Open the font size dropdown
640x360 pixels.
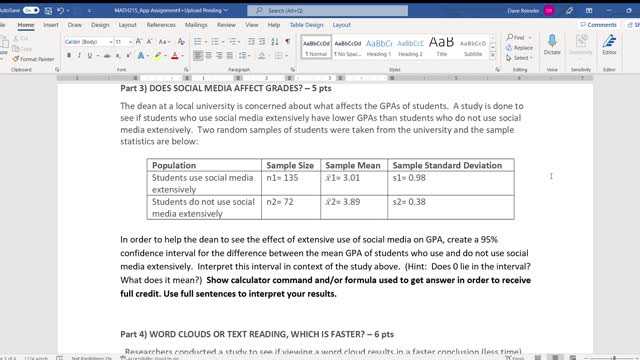pyautogui.click(x=130, y=42)
